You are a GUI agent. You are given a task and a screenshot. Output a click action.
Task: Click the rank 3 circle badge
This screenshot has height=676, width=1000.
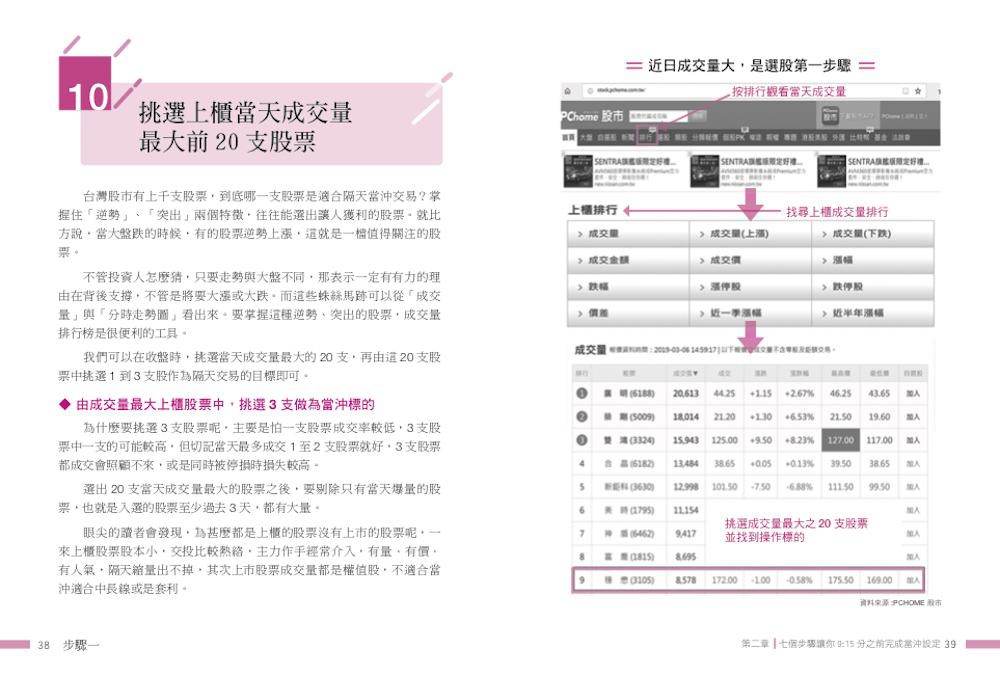[580, 439]
